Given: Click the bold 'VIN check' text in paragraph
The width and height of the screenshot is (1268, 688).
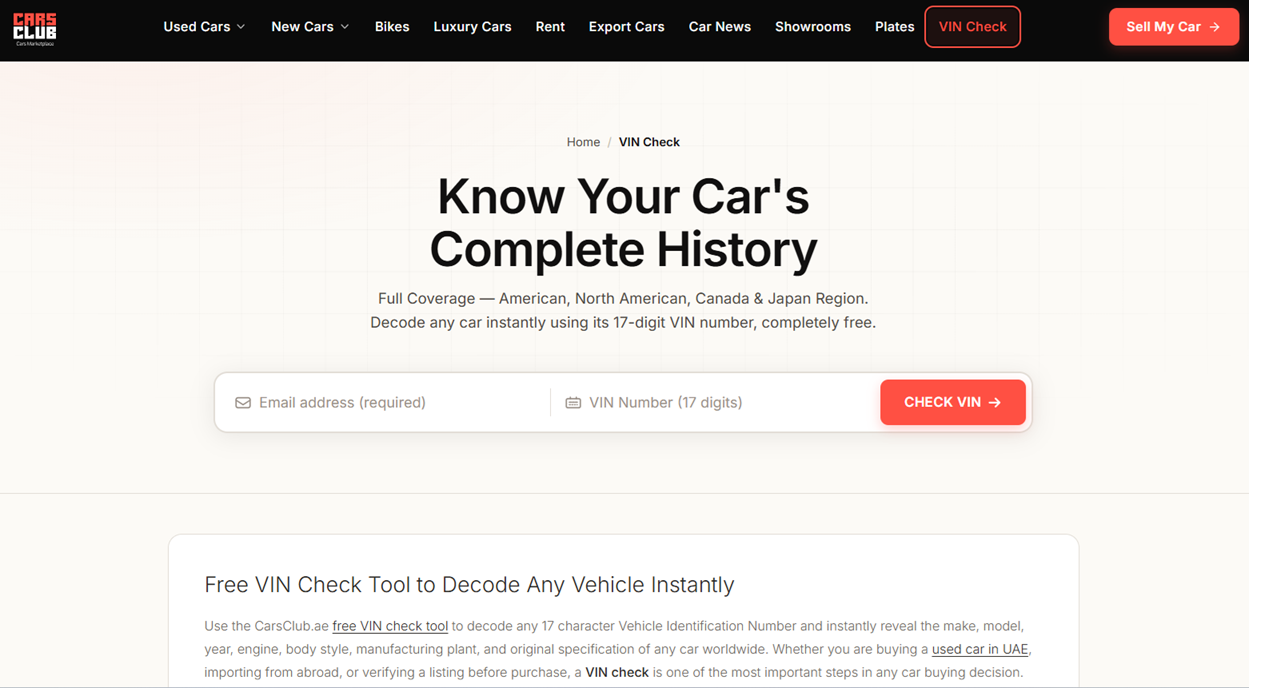Looking at the screenshot, I should click(x=617, y=672).
